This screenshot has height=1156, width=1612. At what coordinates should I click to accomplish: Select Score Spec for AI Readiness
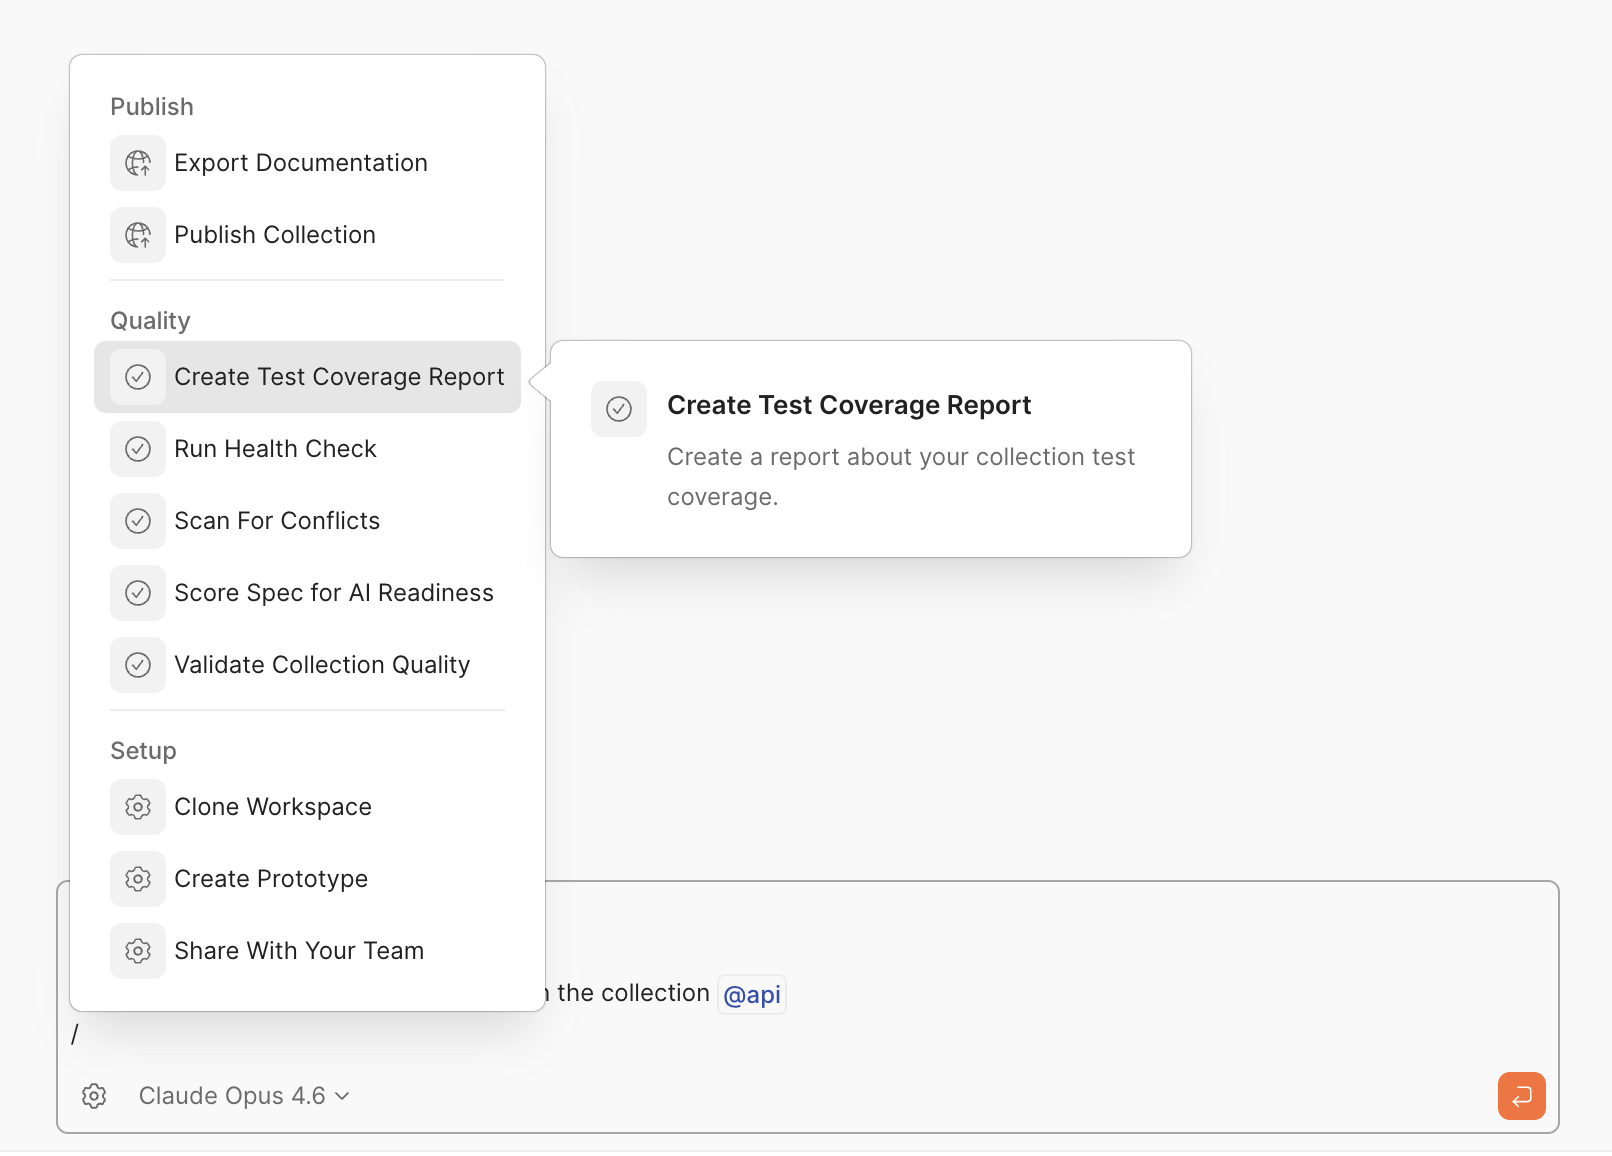pyautogui.click(x=307, y=593)
